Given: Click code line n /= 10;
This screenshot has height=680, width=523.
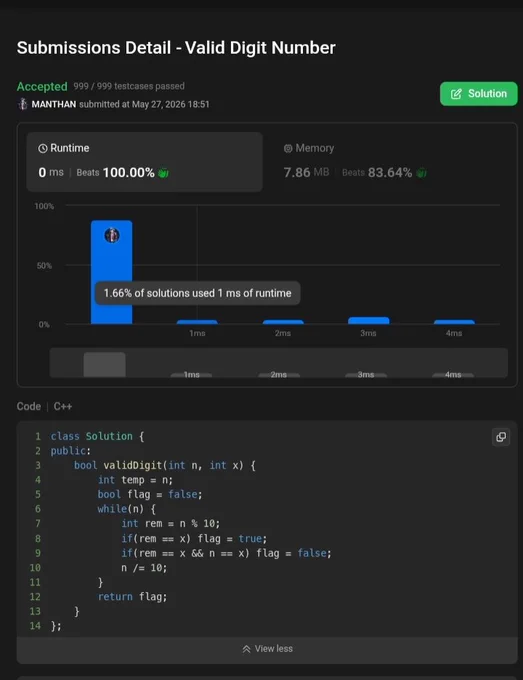Looking at the screenshot, I should tap(144, 568).
